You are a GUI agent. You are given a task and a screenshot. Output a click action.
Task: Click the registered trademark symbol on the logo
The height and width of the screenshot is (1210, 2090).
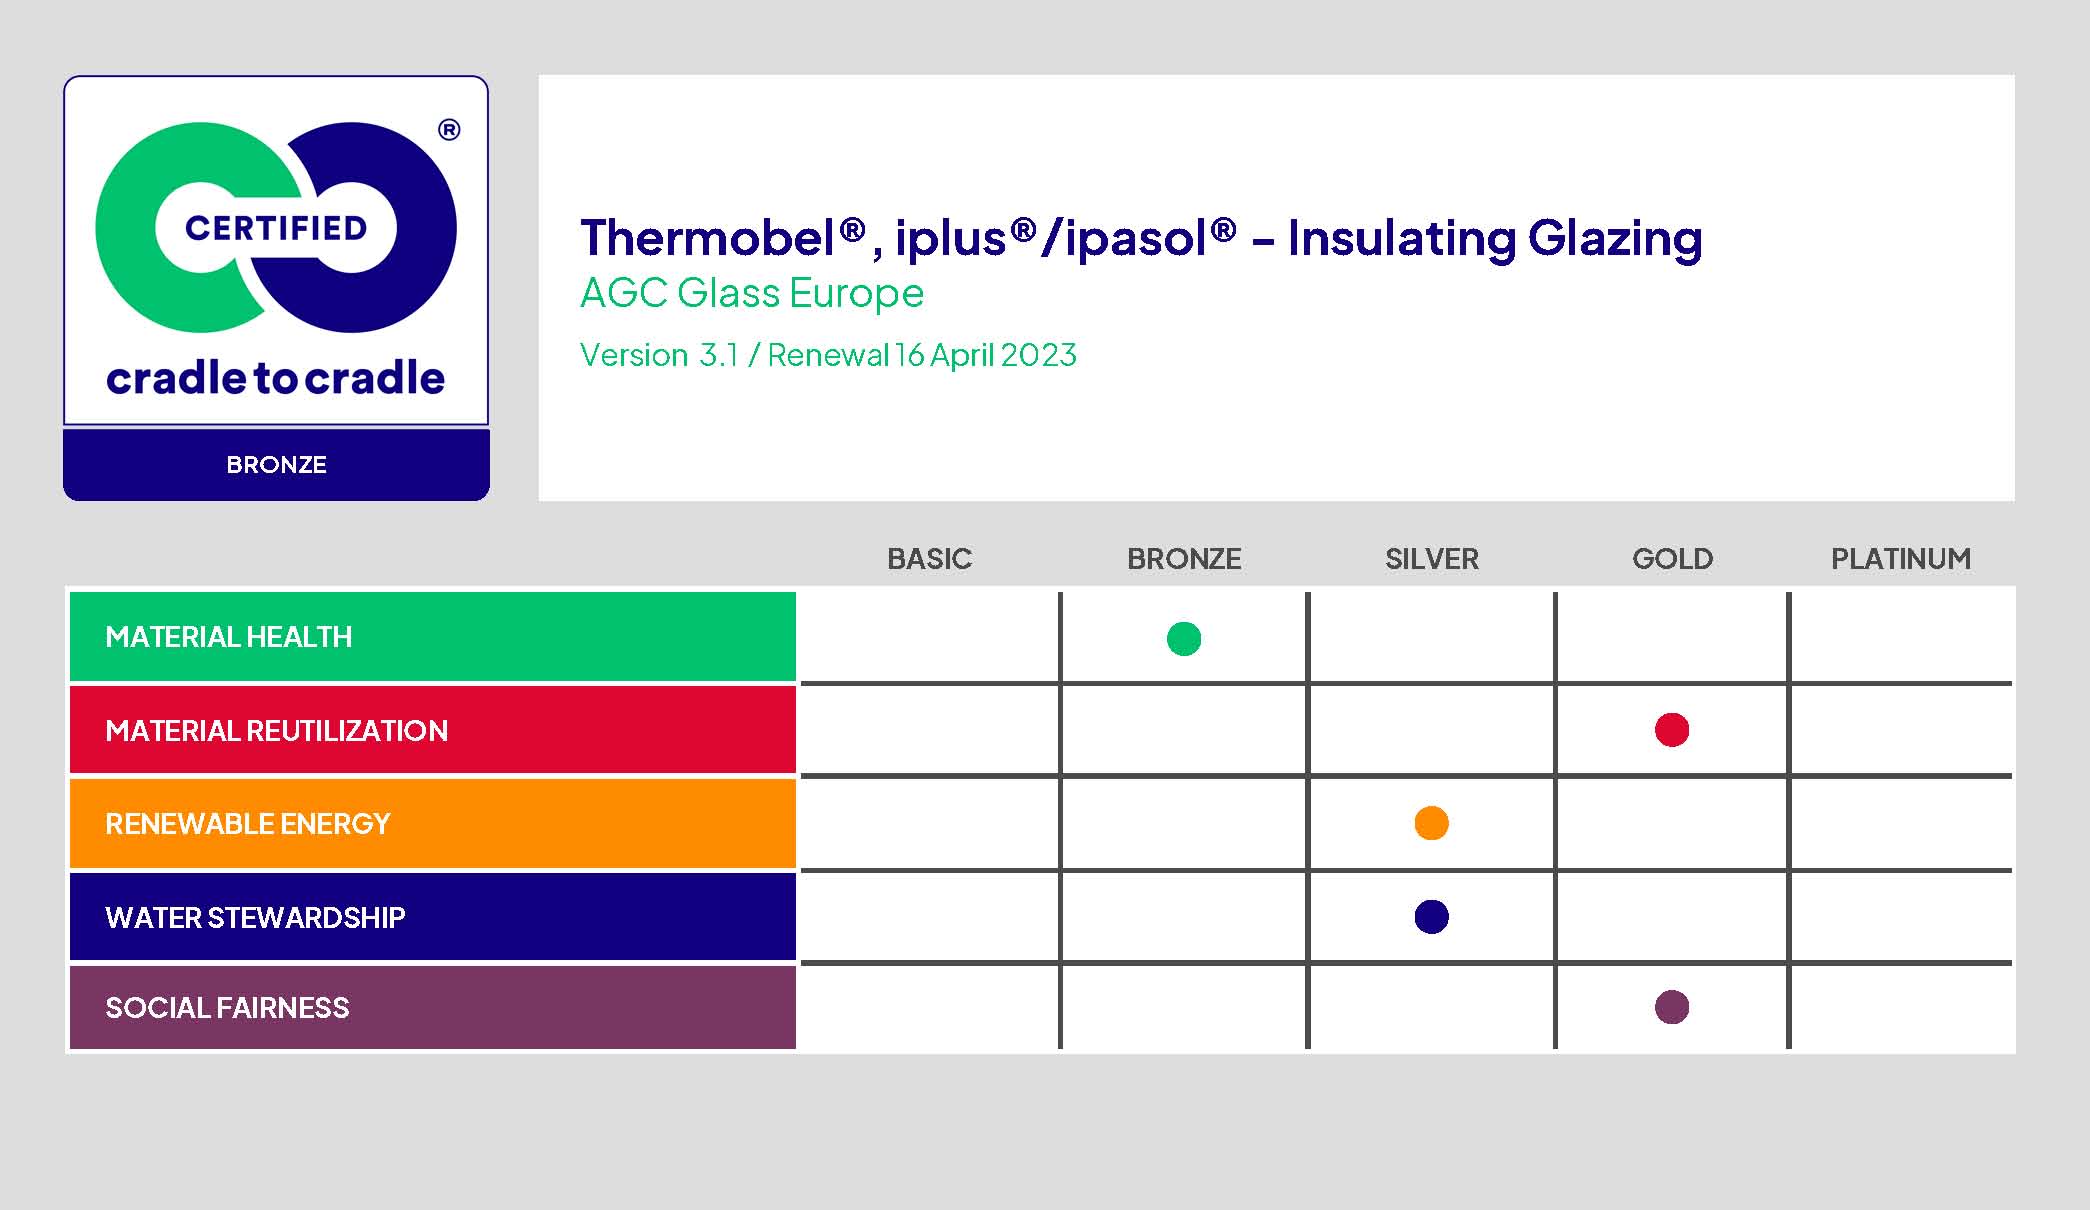click(450, 130)
